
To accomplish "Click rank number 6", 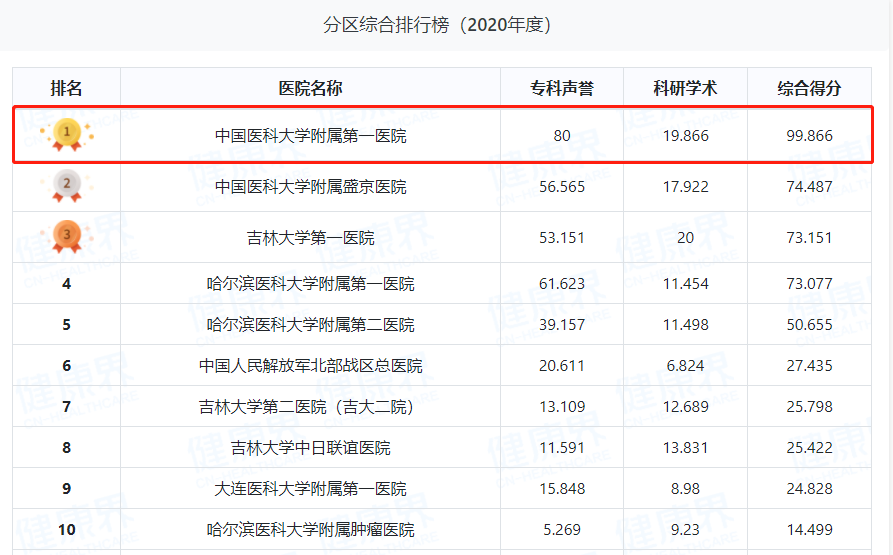I will pos(67,365).
